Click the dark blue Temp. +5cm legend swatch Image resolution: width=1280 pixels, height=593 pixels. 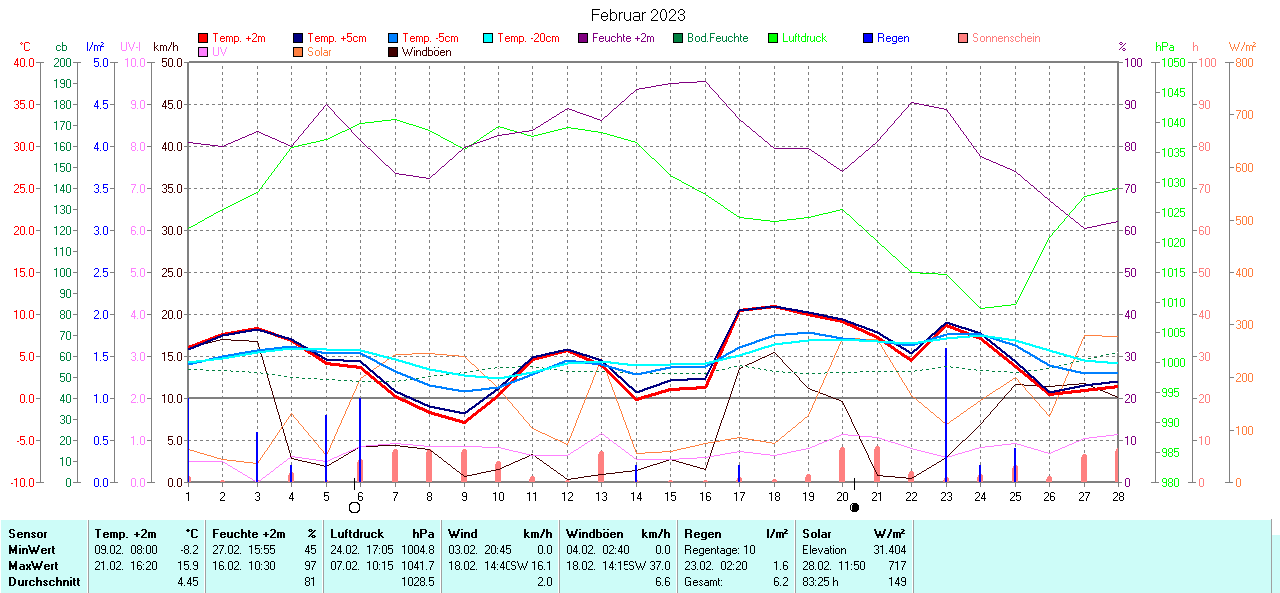(298, 38)
